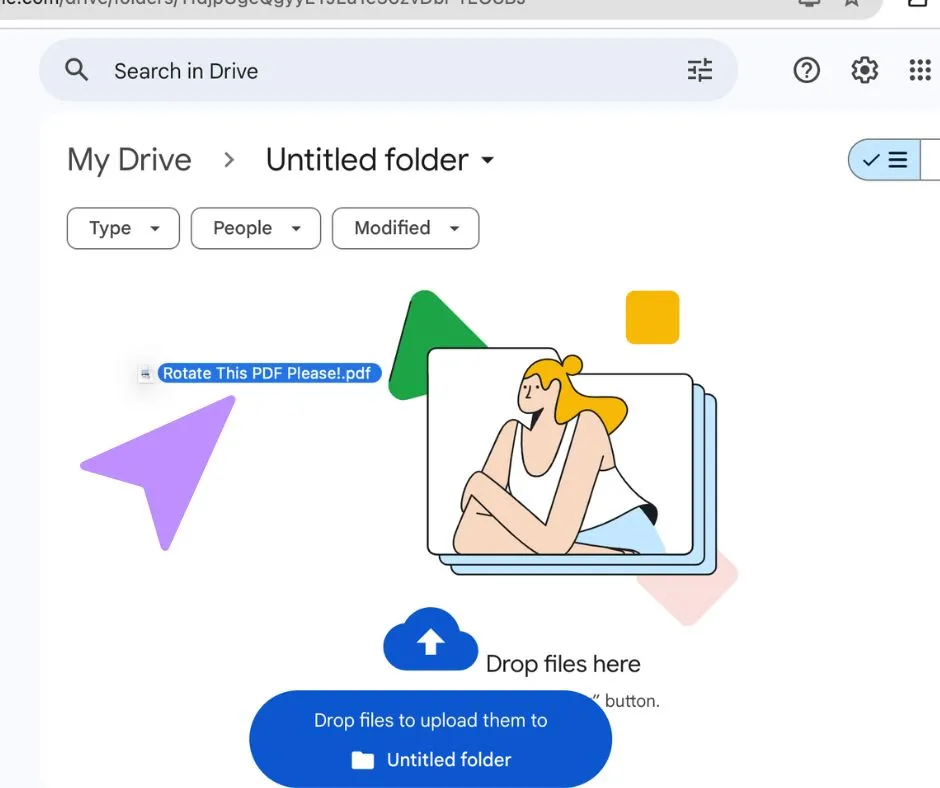Open the Help icon in the header

pyautogui.click(x=806, y=70)
